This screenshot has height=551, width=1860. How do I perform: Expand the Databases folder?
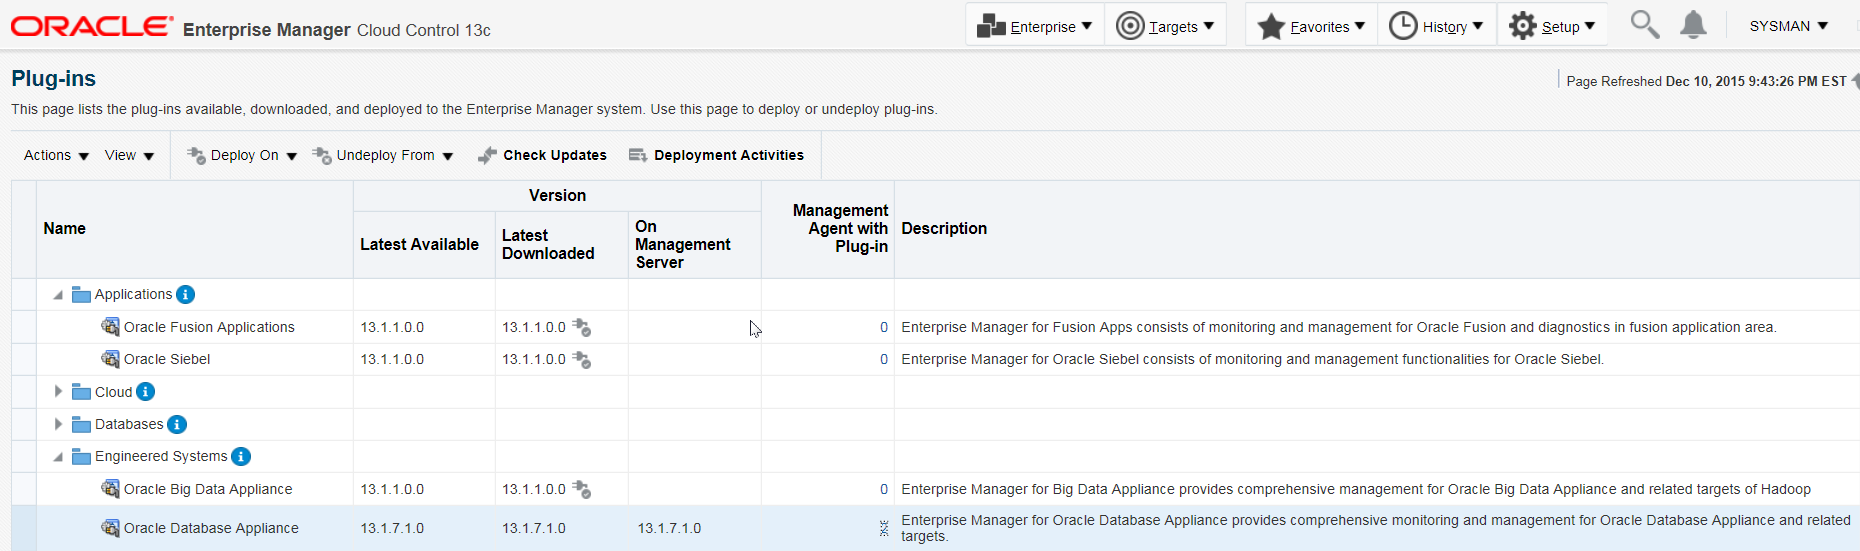(58, 425)
